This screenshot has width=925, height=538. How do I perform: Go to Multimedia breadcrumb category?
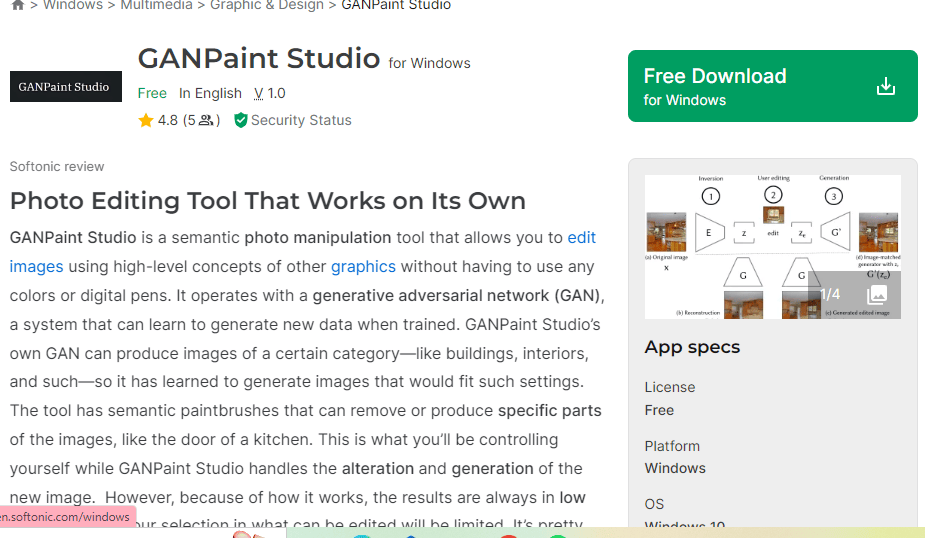(156, 6)
